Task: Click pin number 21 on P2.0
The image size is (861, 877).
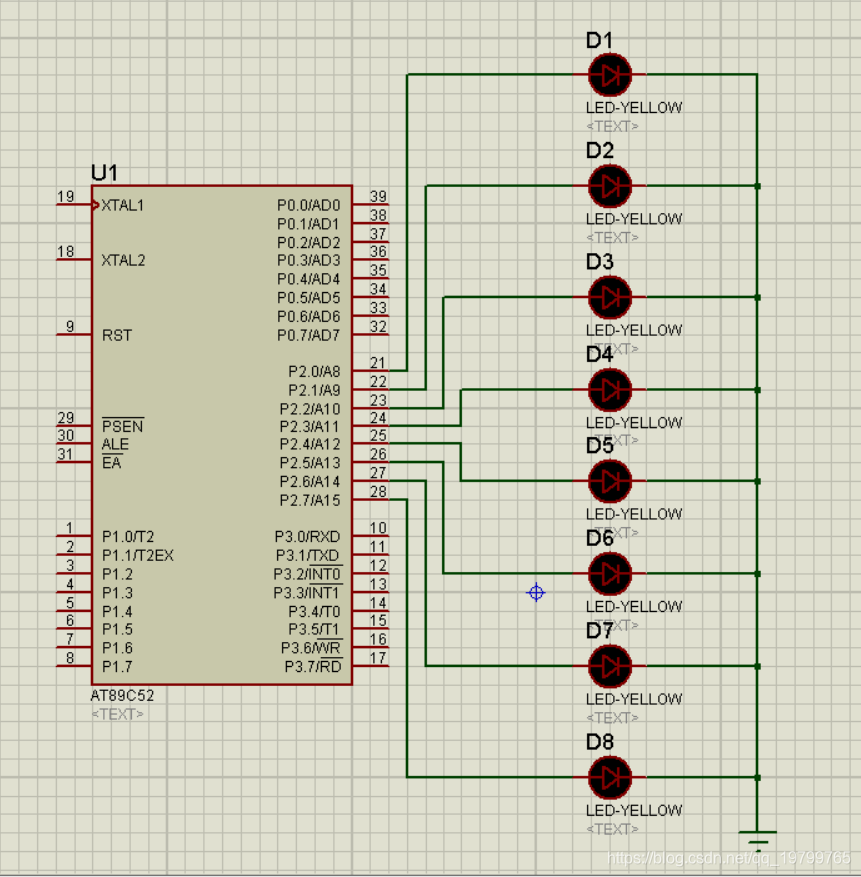Action: (378, 362)
